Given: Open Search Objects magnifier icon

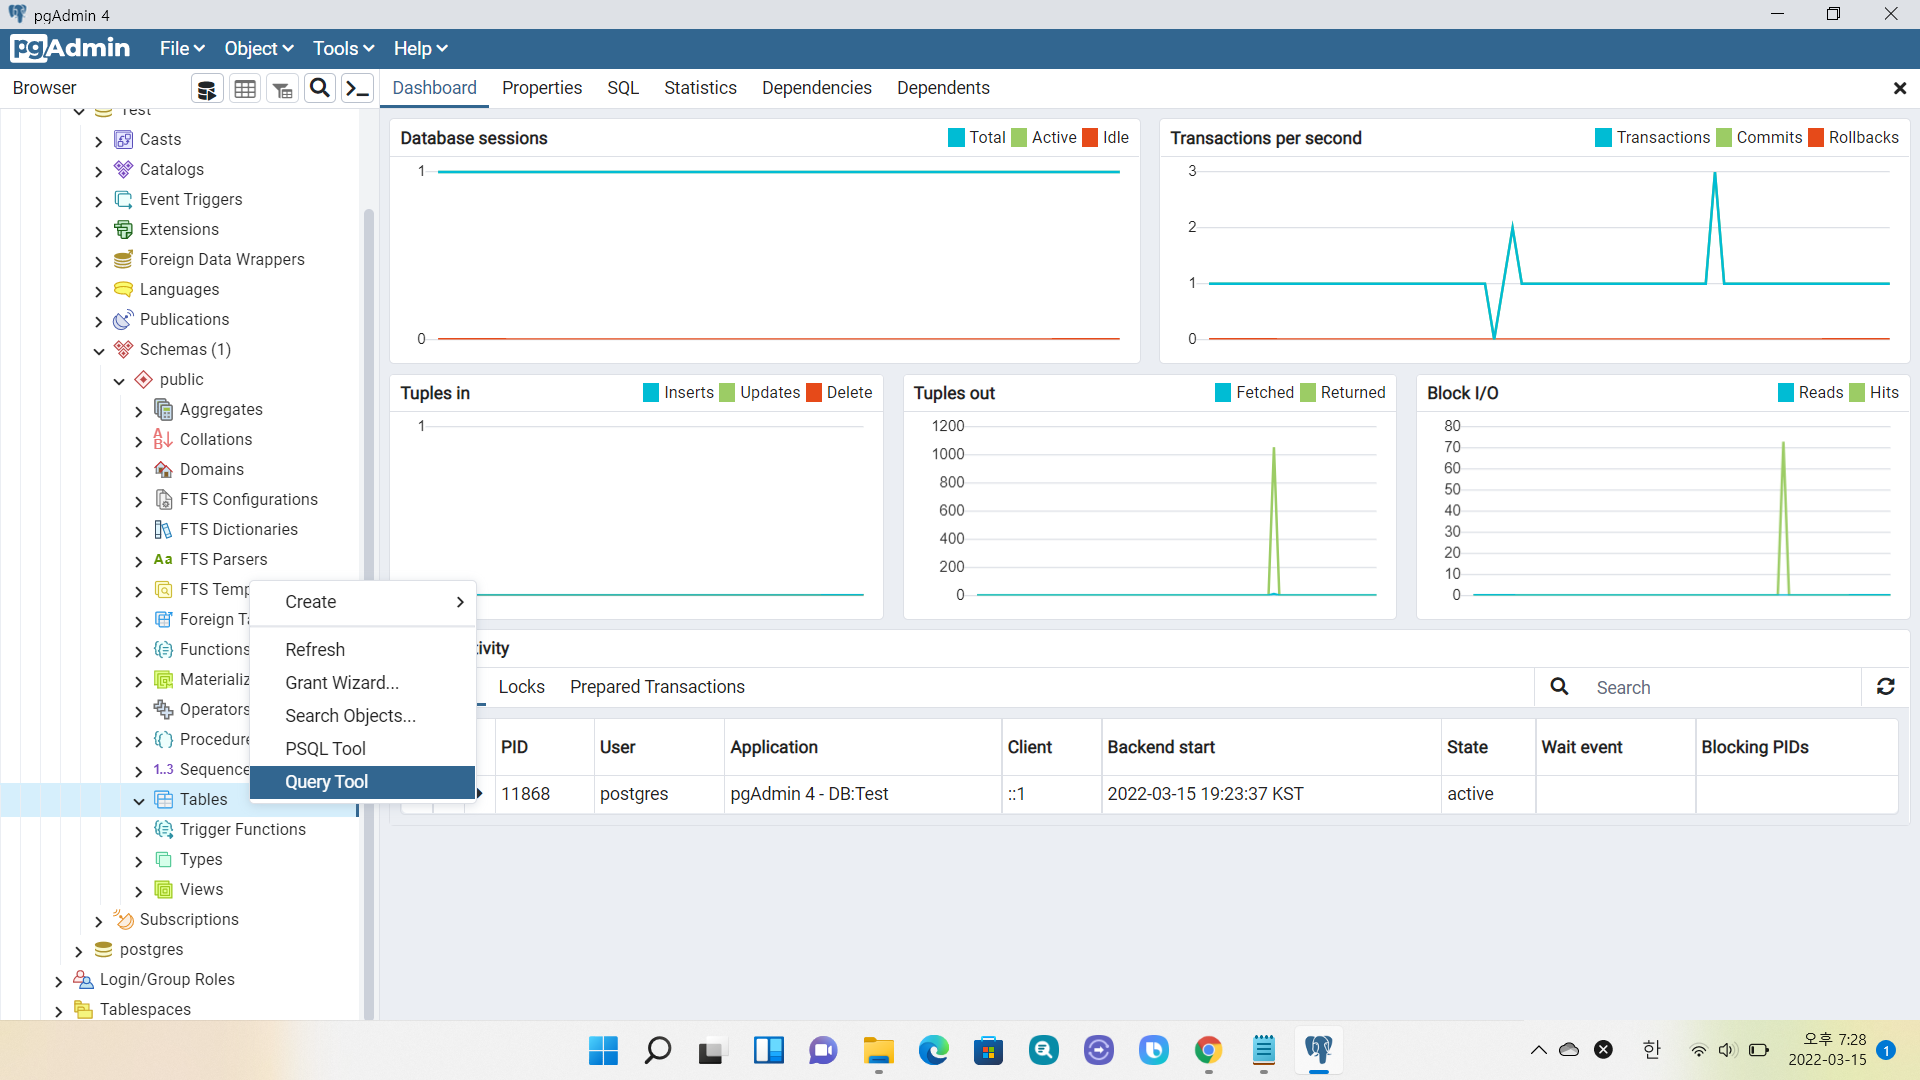Looking at the screenshot, I should pos(320,89).
